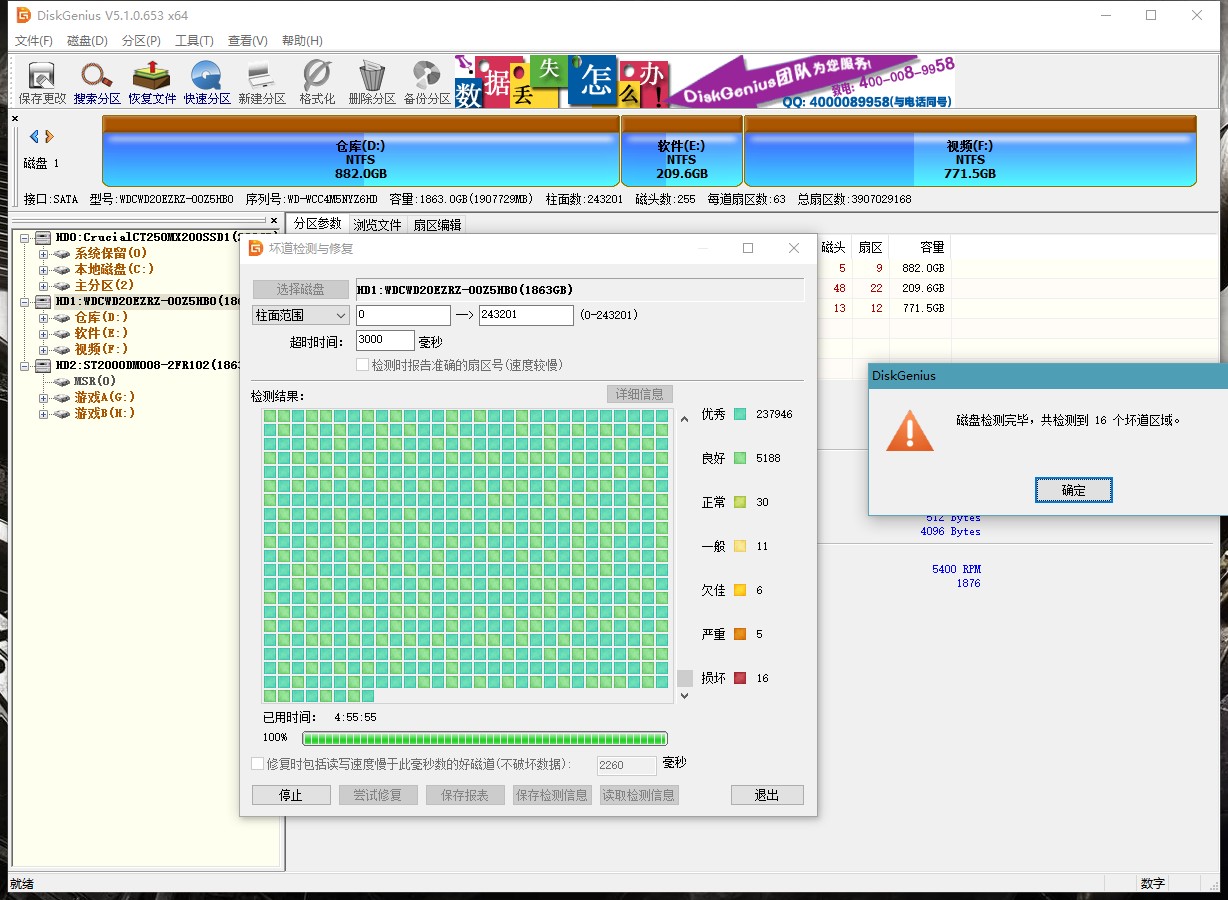Image resolution: width=1228 pixels, height=900 pixels.
Task: Open the 分区(P) menu
Action: click(x=141, y=41)
